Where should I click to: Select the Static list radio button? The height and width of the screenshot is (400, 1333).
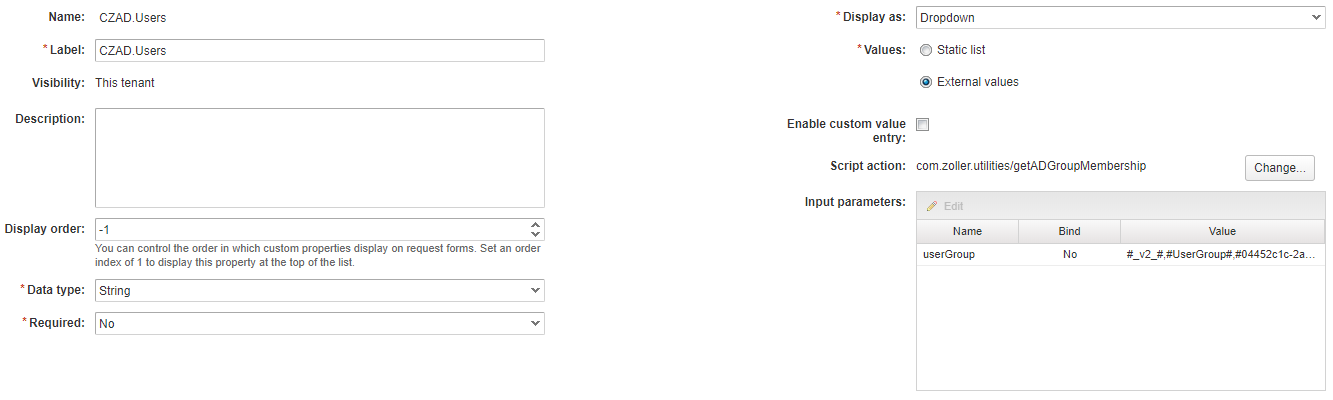[926, 50]
